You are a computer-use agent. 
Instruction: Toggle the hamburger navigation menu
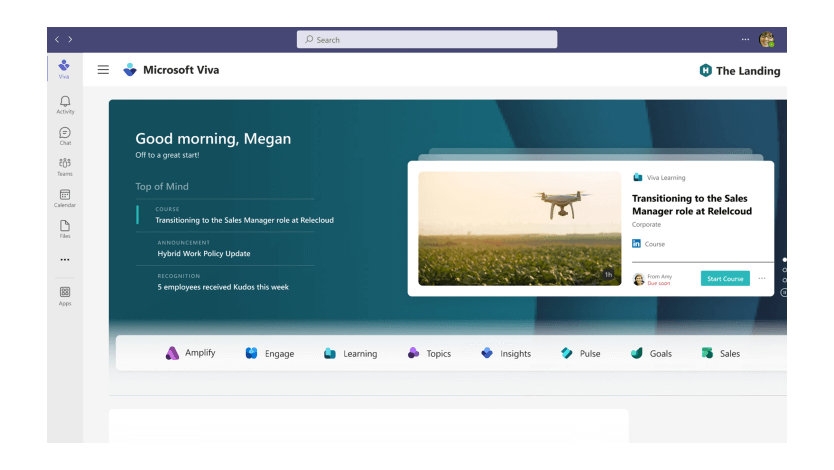[103, 70]
